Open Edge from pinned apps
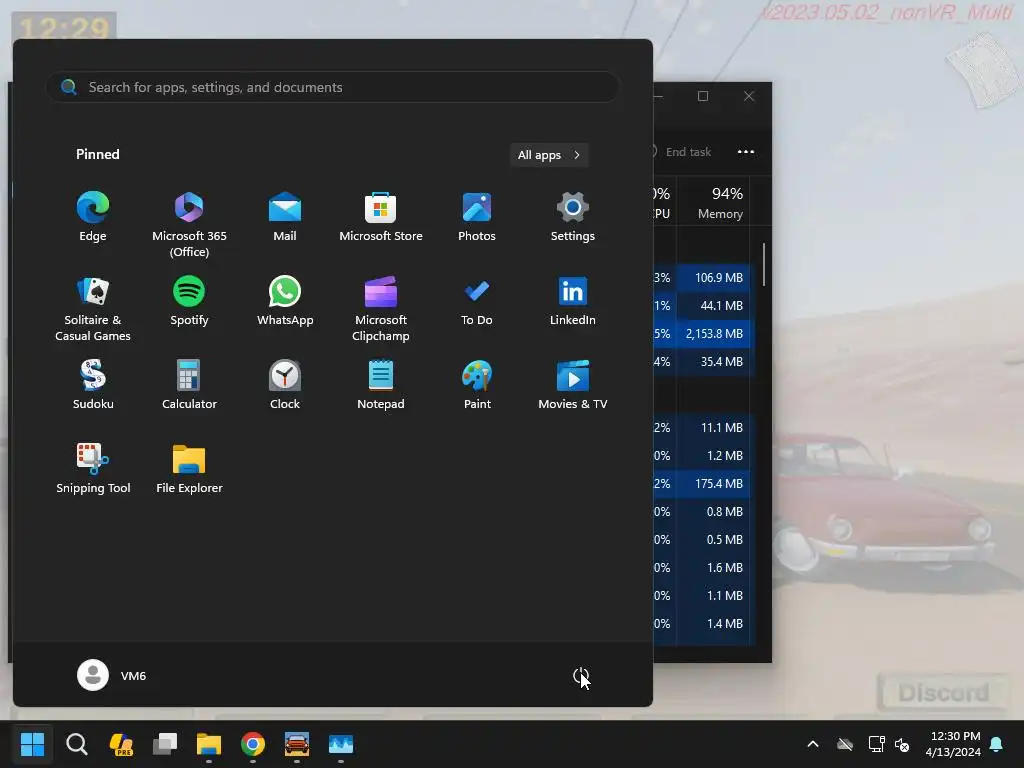Viewport: 1024px width, 768px height. pyautogui.click(x=93, y=217)
